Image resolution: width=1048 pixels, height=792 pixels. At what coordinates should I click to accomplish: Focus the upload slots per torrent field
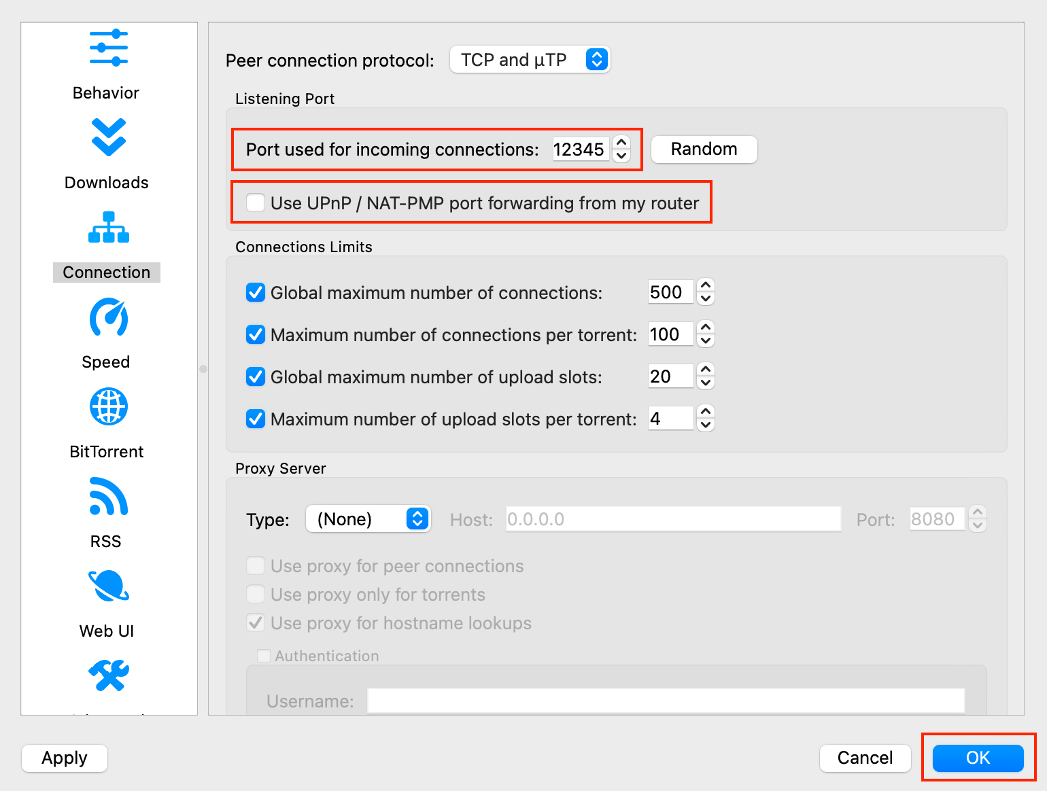[670, 418]
